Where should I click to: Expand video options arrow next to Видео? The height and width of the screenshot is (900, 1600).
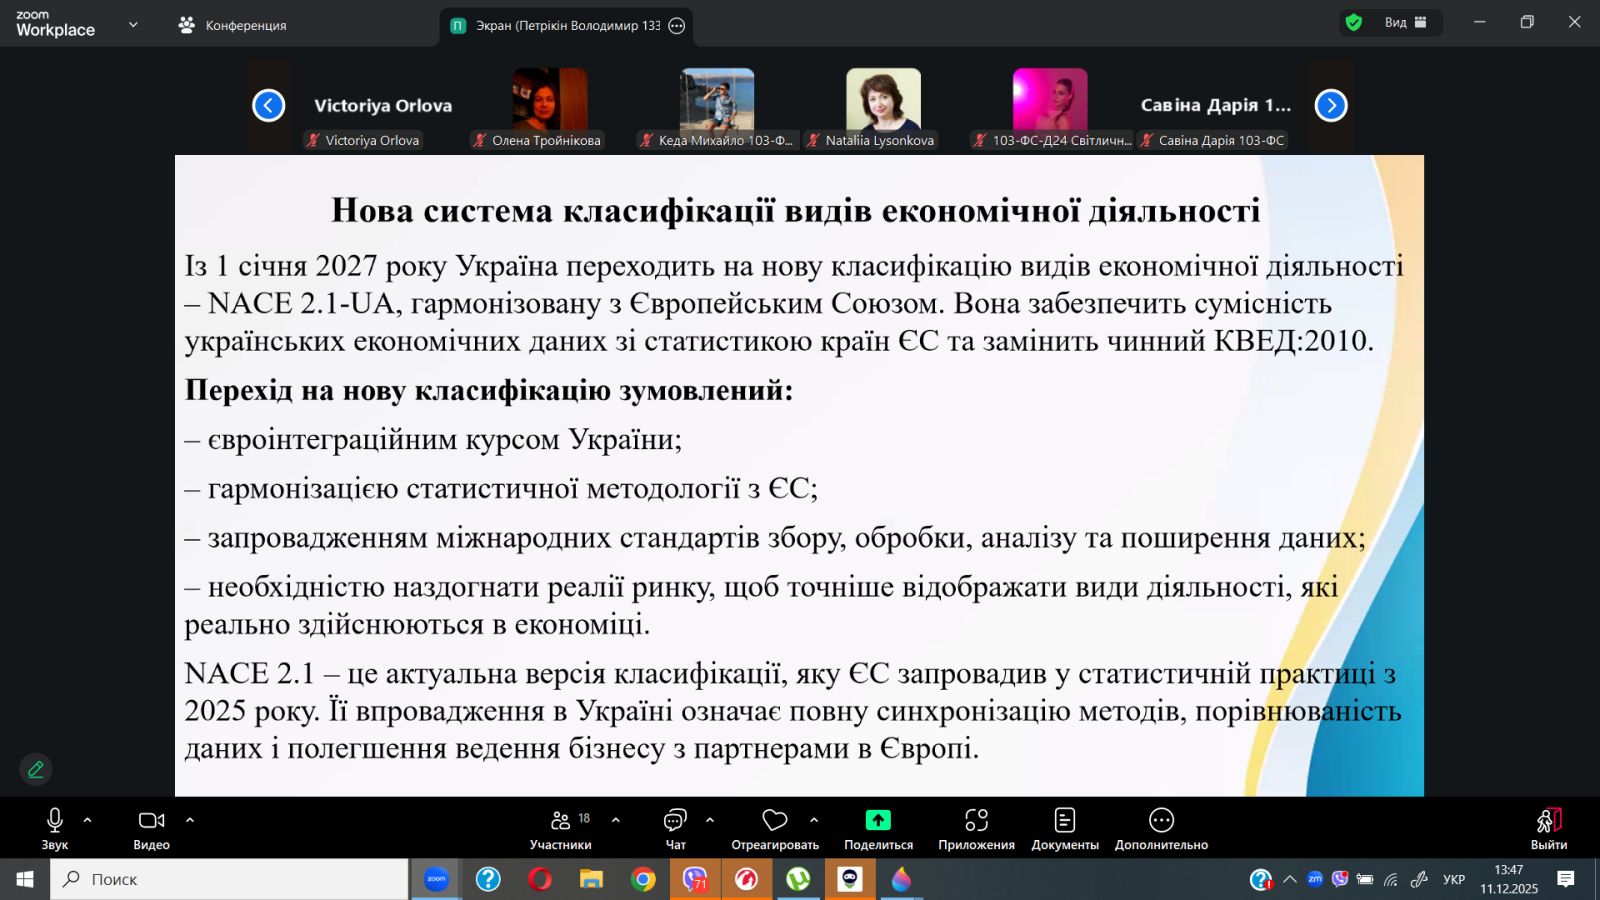(190, 820)
